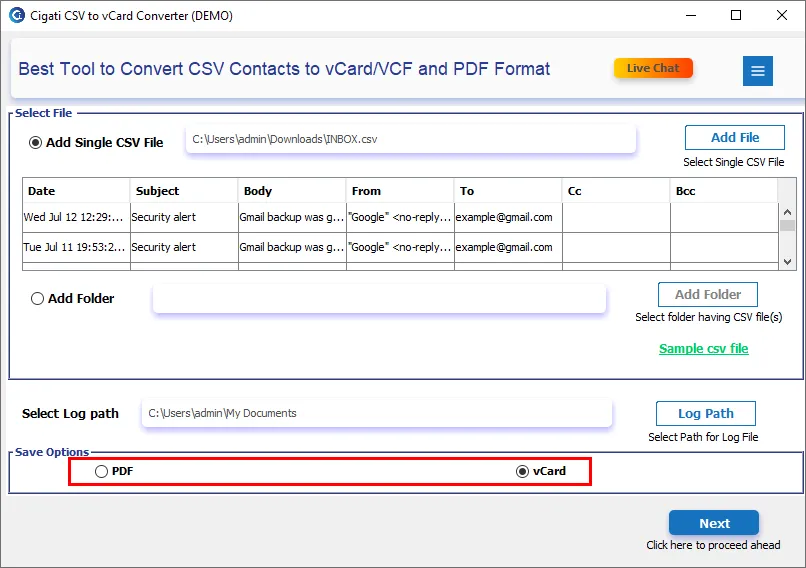Click the Cc column header
This screenshot has width=806, height=568.
[x=616, y=191]
